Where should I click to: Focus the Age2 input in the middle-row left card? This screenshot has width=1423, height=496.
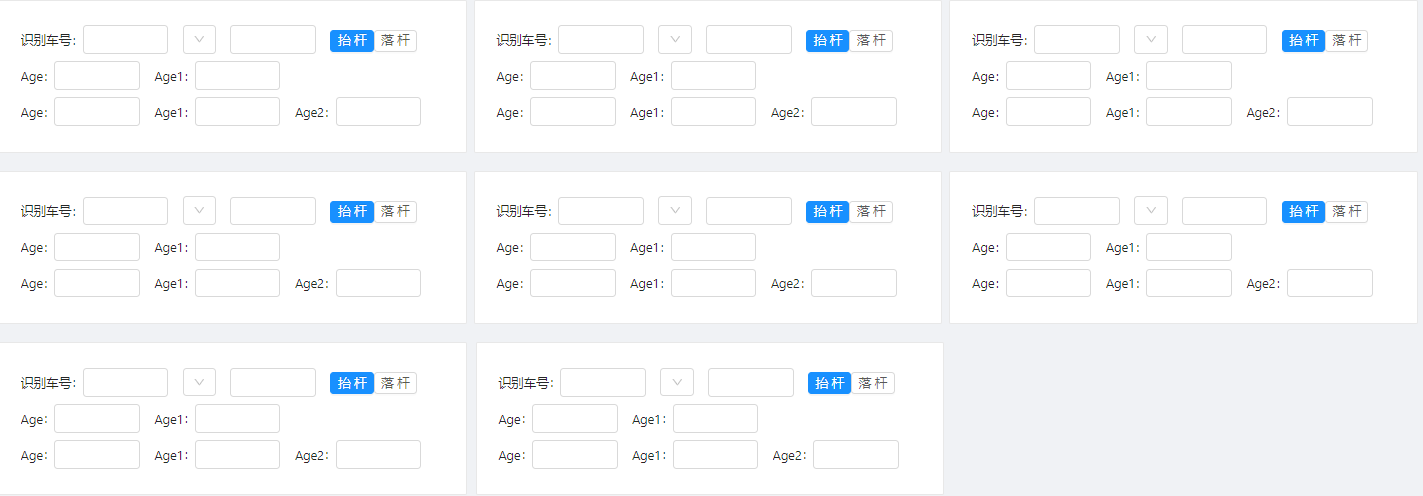tap(378, 284)
